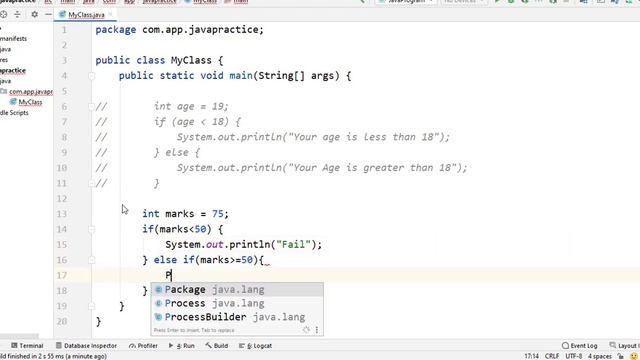Click 'marks>=50' condition on line 16
640x360 pixels.
[227, 260]
